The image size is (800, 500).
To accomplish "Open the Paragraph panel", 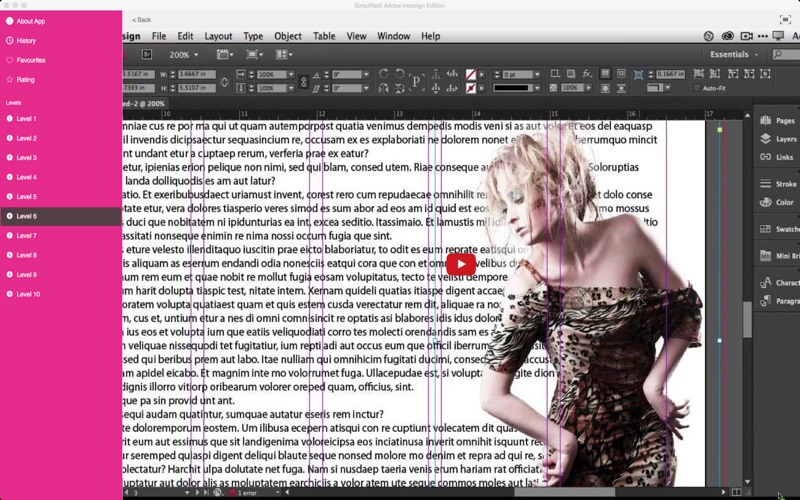I will tap(779, 301).
